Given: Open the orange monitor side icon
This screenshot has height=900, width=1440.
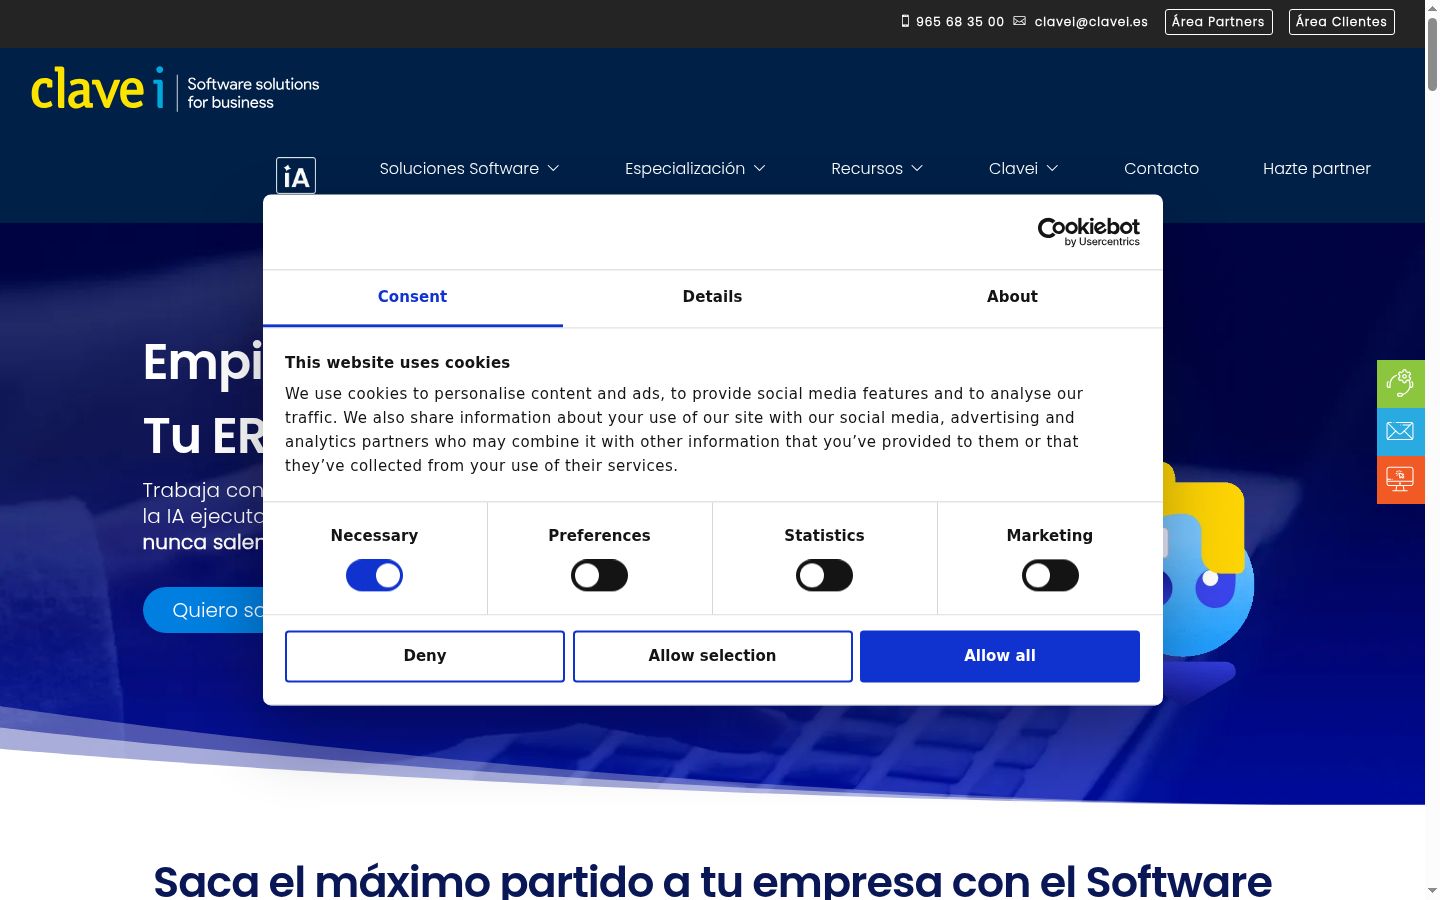Looking at the screenshot, I should [x=1400, y=479].
